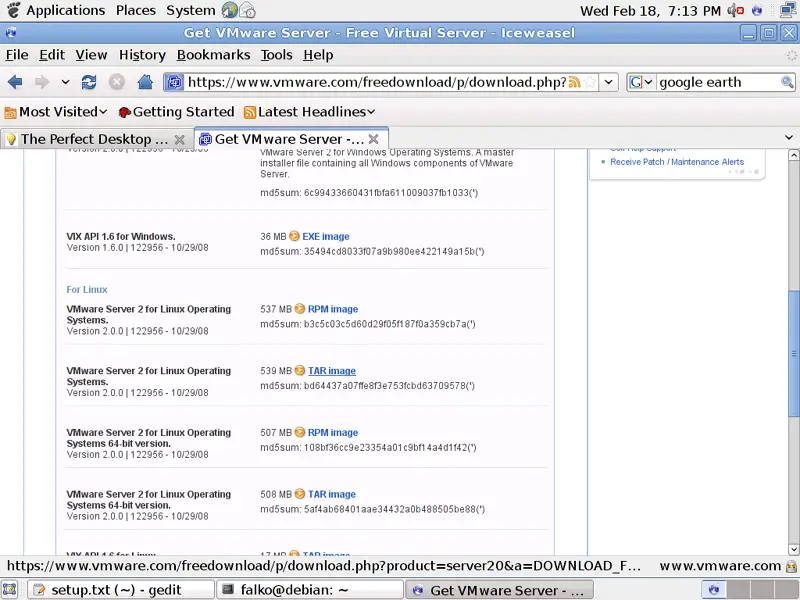Click the vertical scrollbar thumb
The height and width of the screenshot is (600, 800).
pos(793,353)
